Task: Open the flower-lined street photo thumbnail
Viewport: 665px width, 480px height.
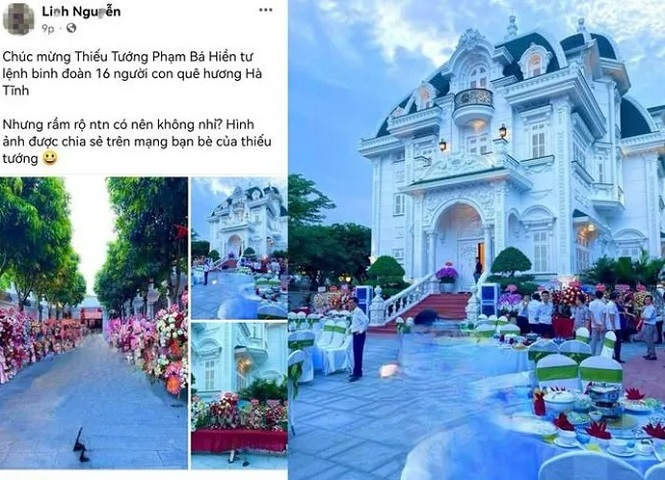Action: pyautogui.click(x=94, y=323)
